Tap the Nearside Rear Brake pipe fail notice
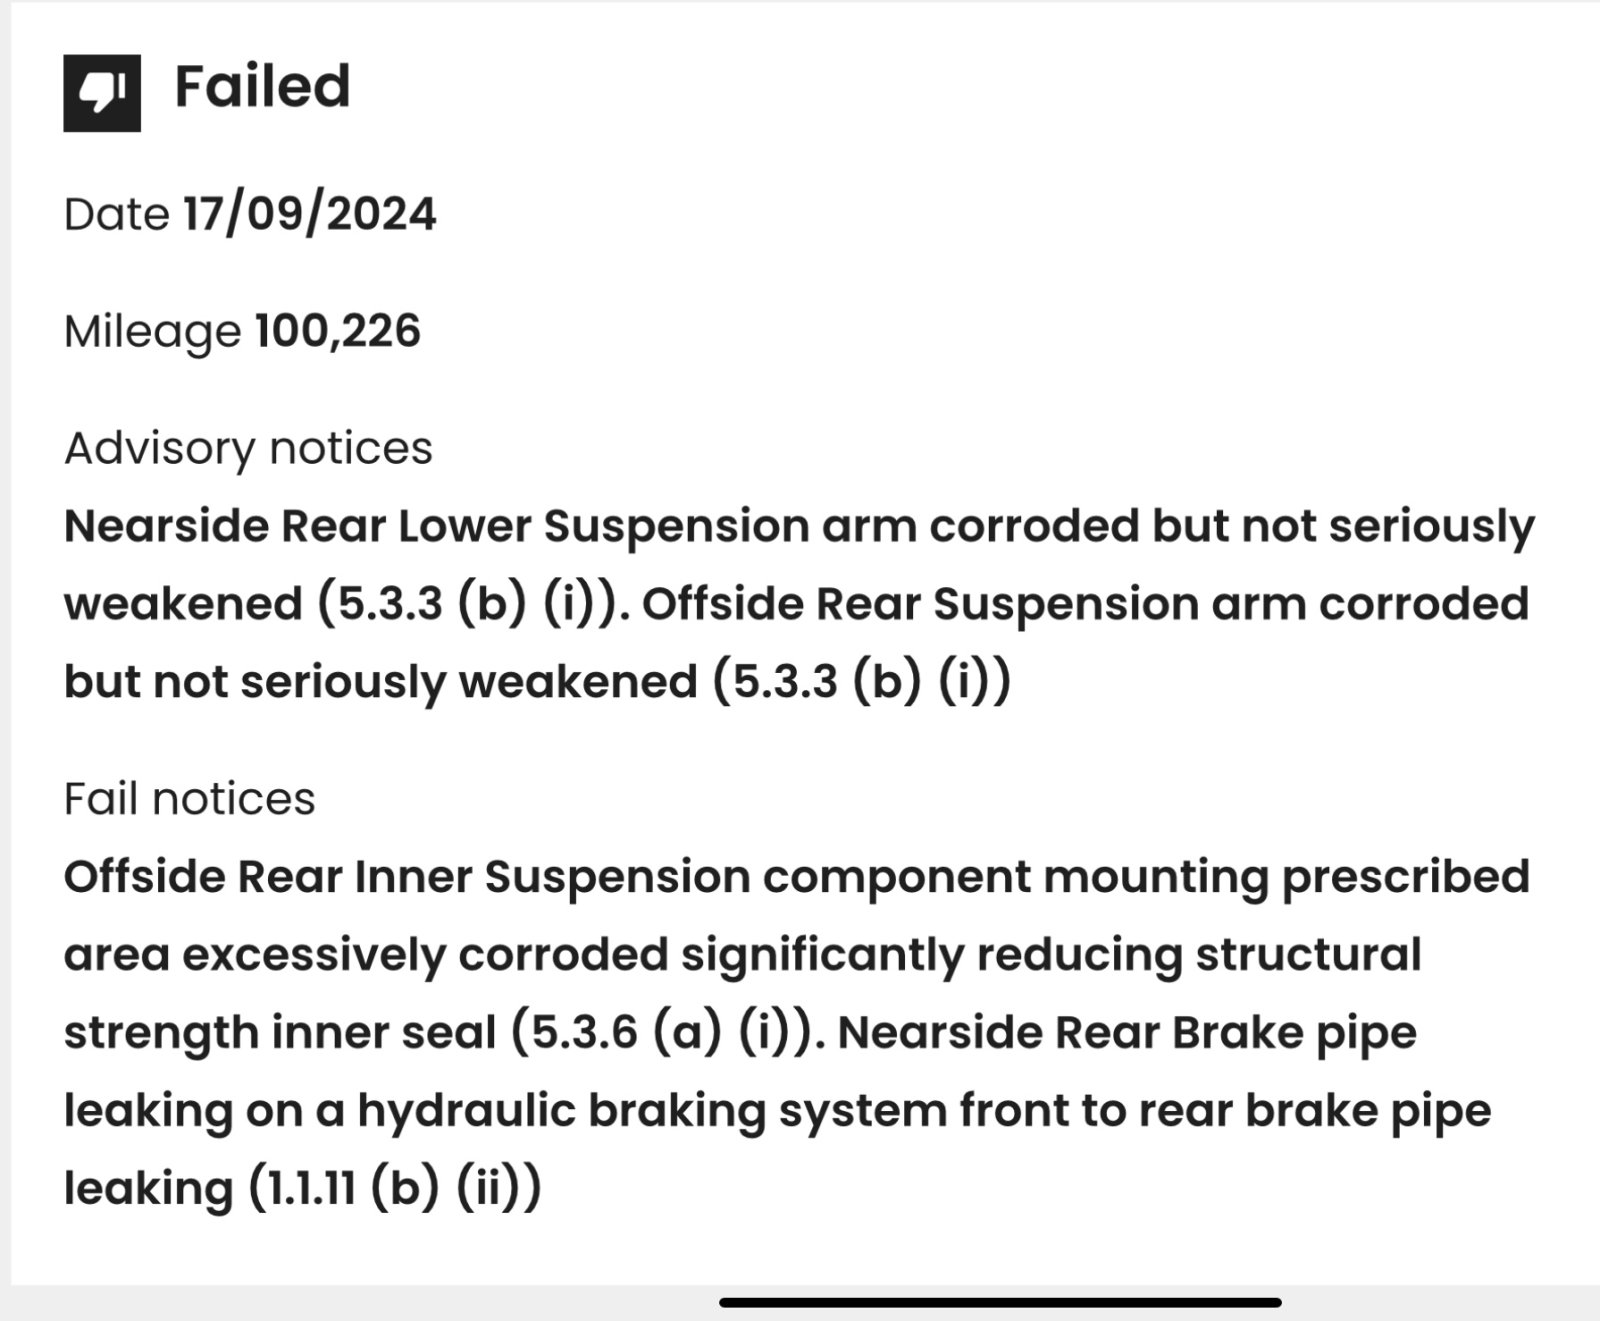The image size is (1600, 1321). coord(778,1110)
